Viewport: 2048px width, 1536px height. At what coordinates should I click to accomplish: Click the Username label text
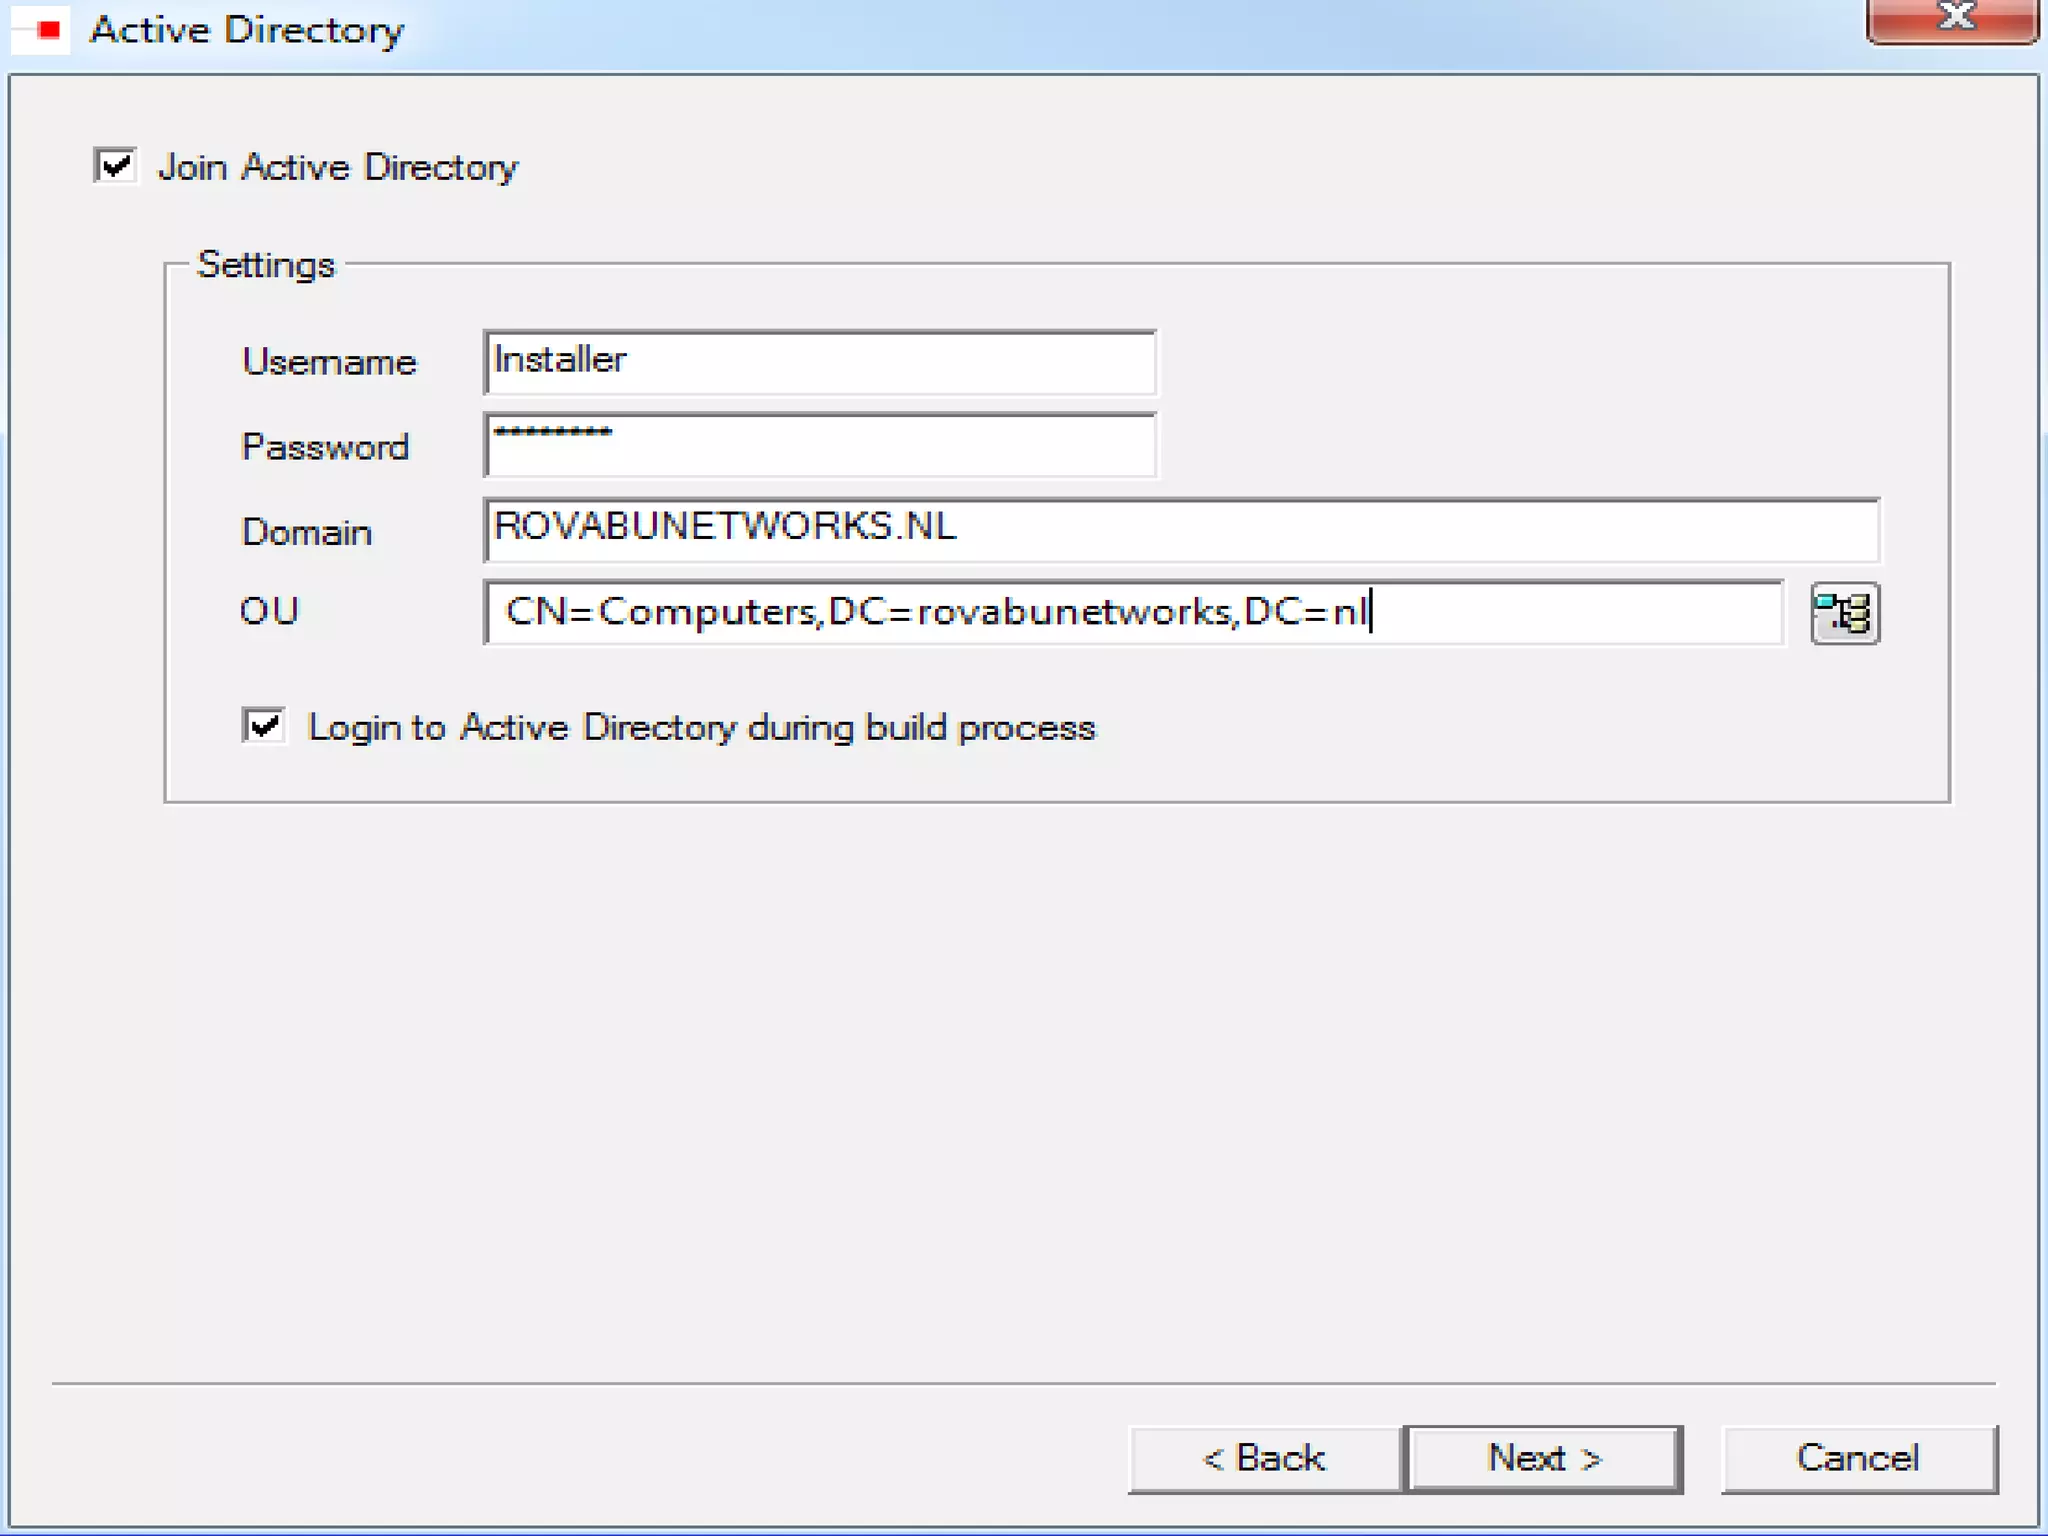click(329, 362)
